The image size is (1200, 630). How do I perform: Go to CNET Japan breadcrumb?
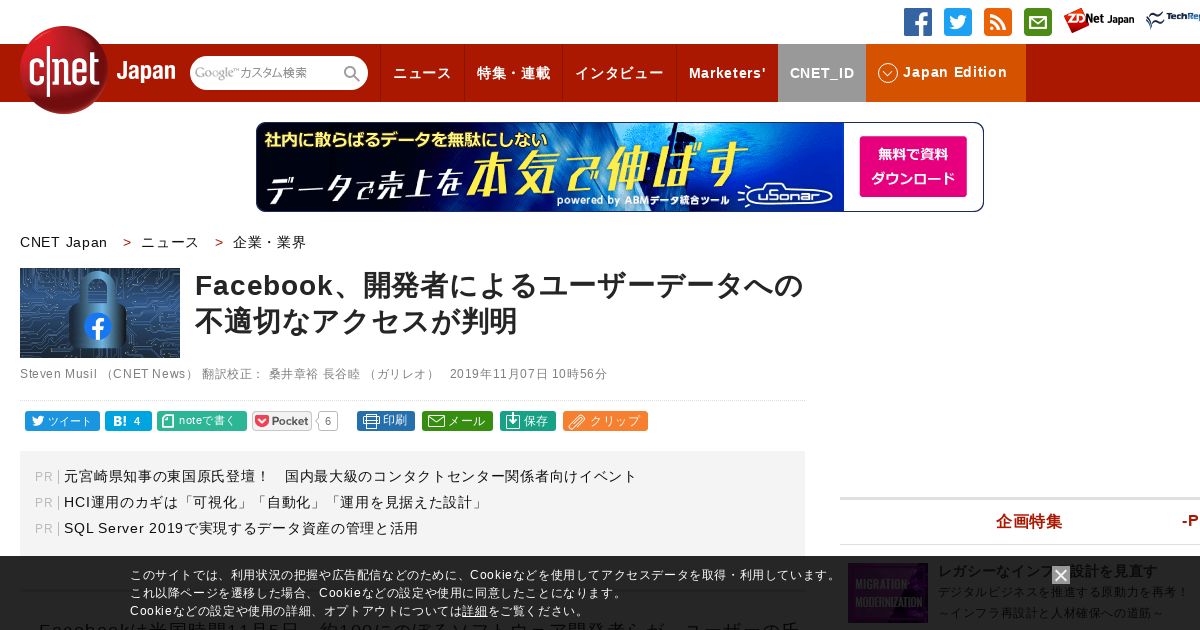tap(63, 242)
